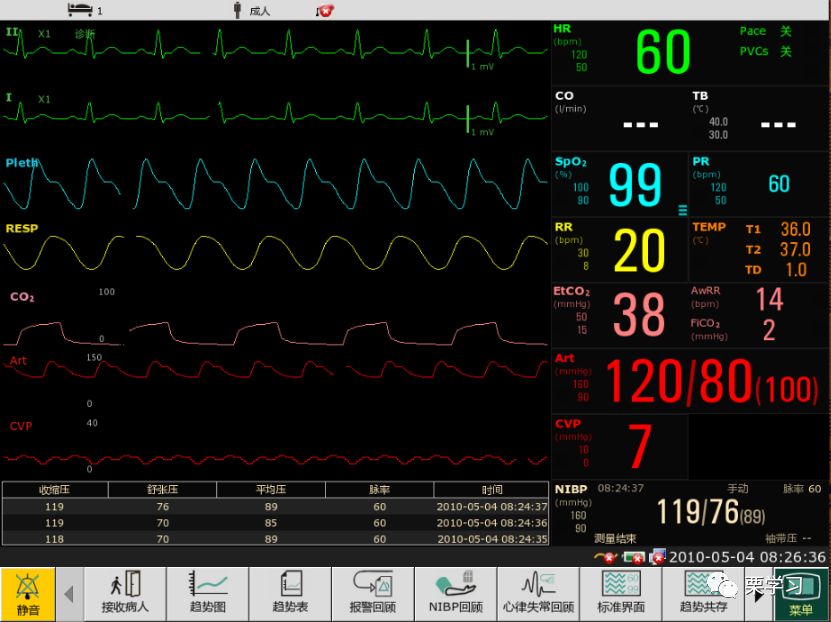This screenshot has height=622, width=831.
Task: Switch to 趋势共存 trend coexist screen
Action: point(704,594)
